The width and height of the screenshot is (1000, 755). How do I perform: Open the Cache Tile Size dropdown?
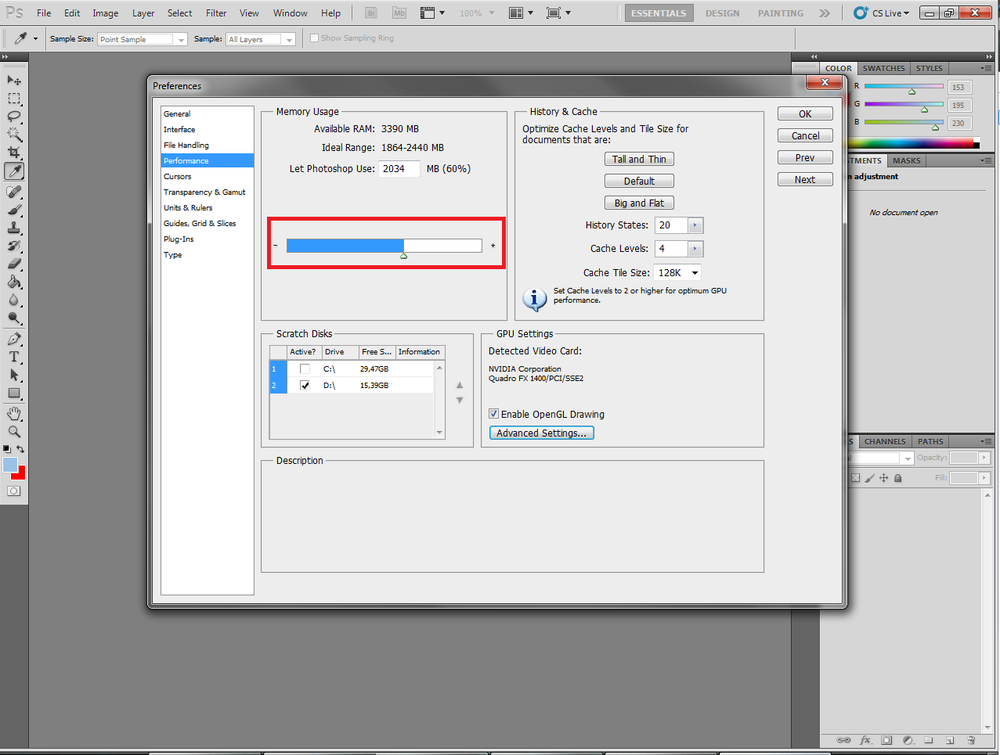point(678,272)
